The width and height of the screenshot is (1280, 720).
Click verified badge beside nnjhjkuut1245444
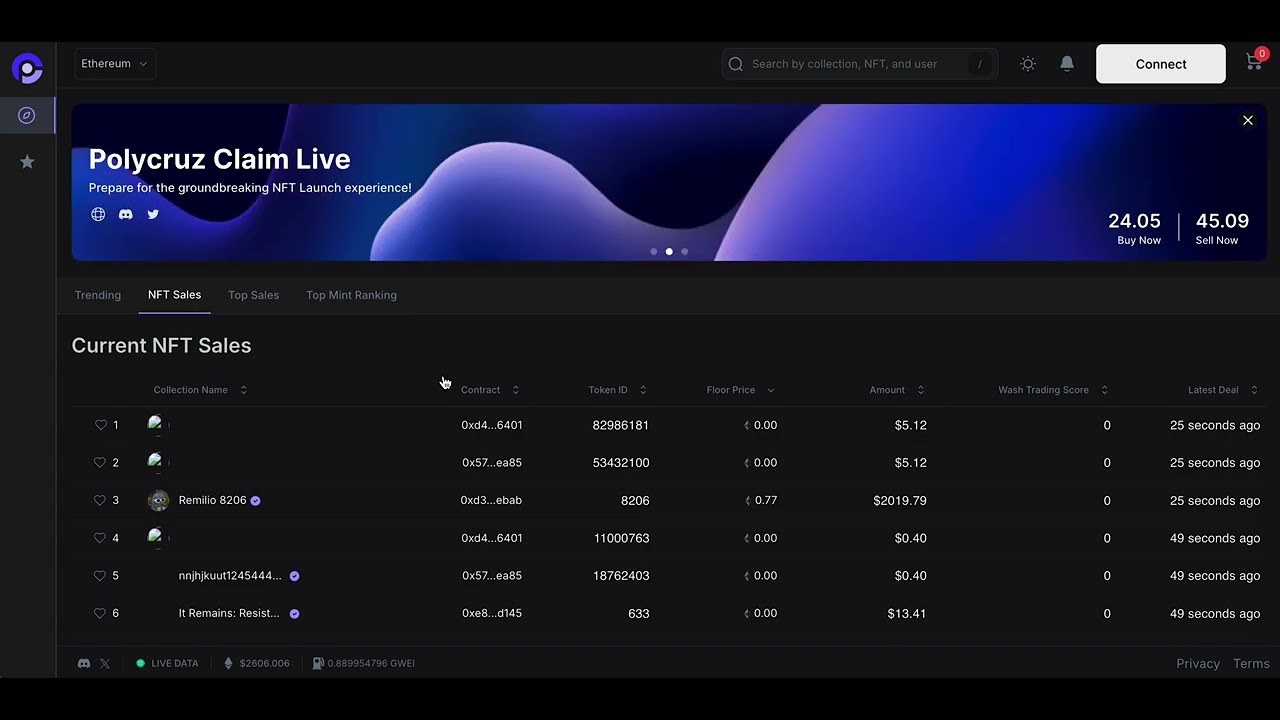pos(294,576)
